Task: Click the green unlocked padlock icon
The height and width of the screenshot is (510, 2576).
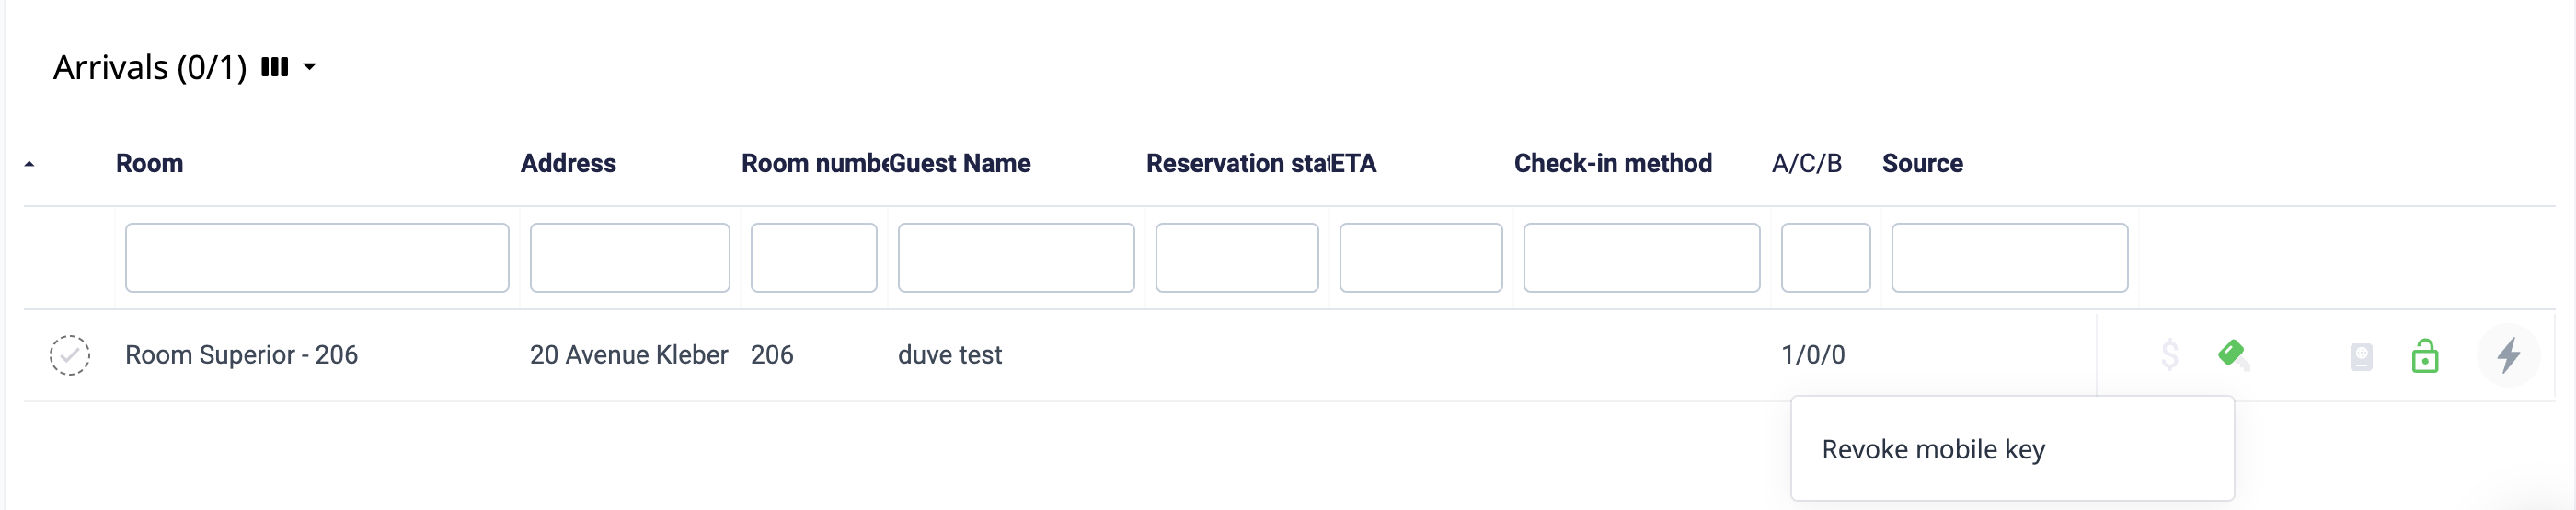Action: pos(2425,355)
